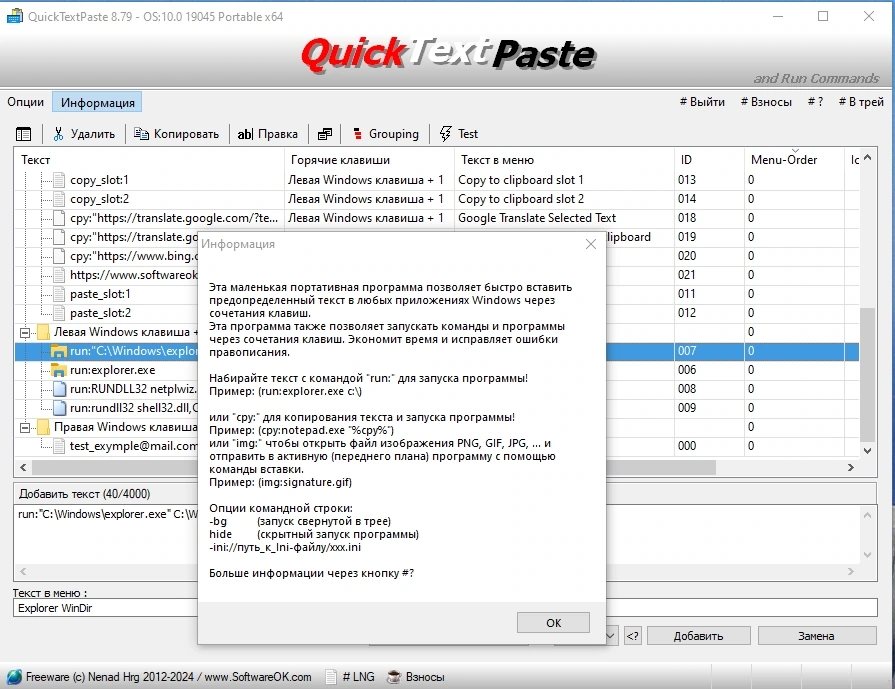Click OK in the Информация dialog

pyautogui.click(x=553, y=623)
